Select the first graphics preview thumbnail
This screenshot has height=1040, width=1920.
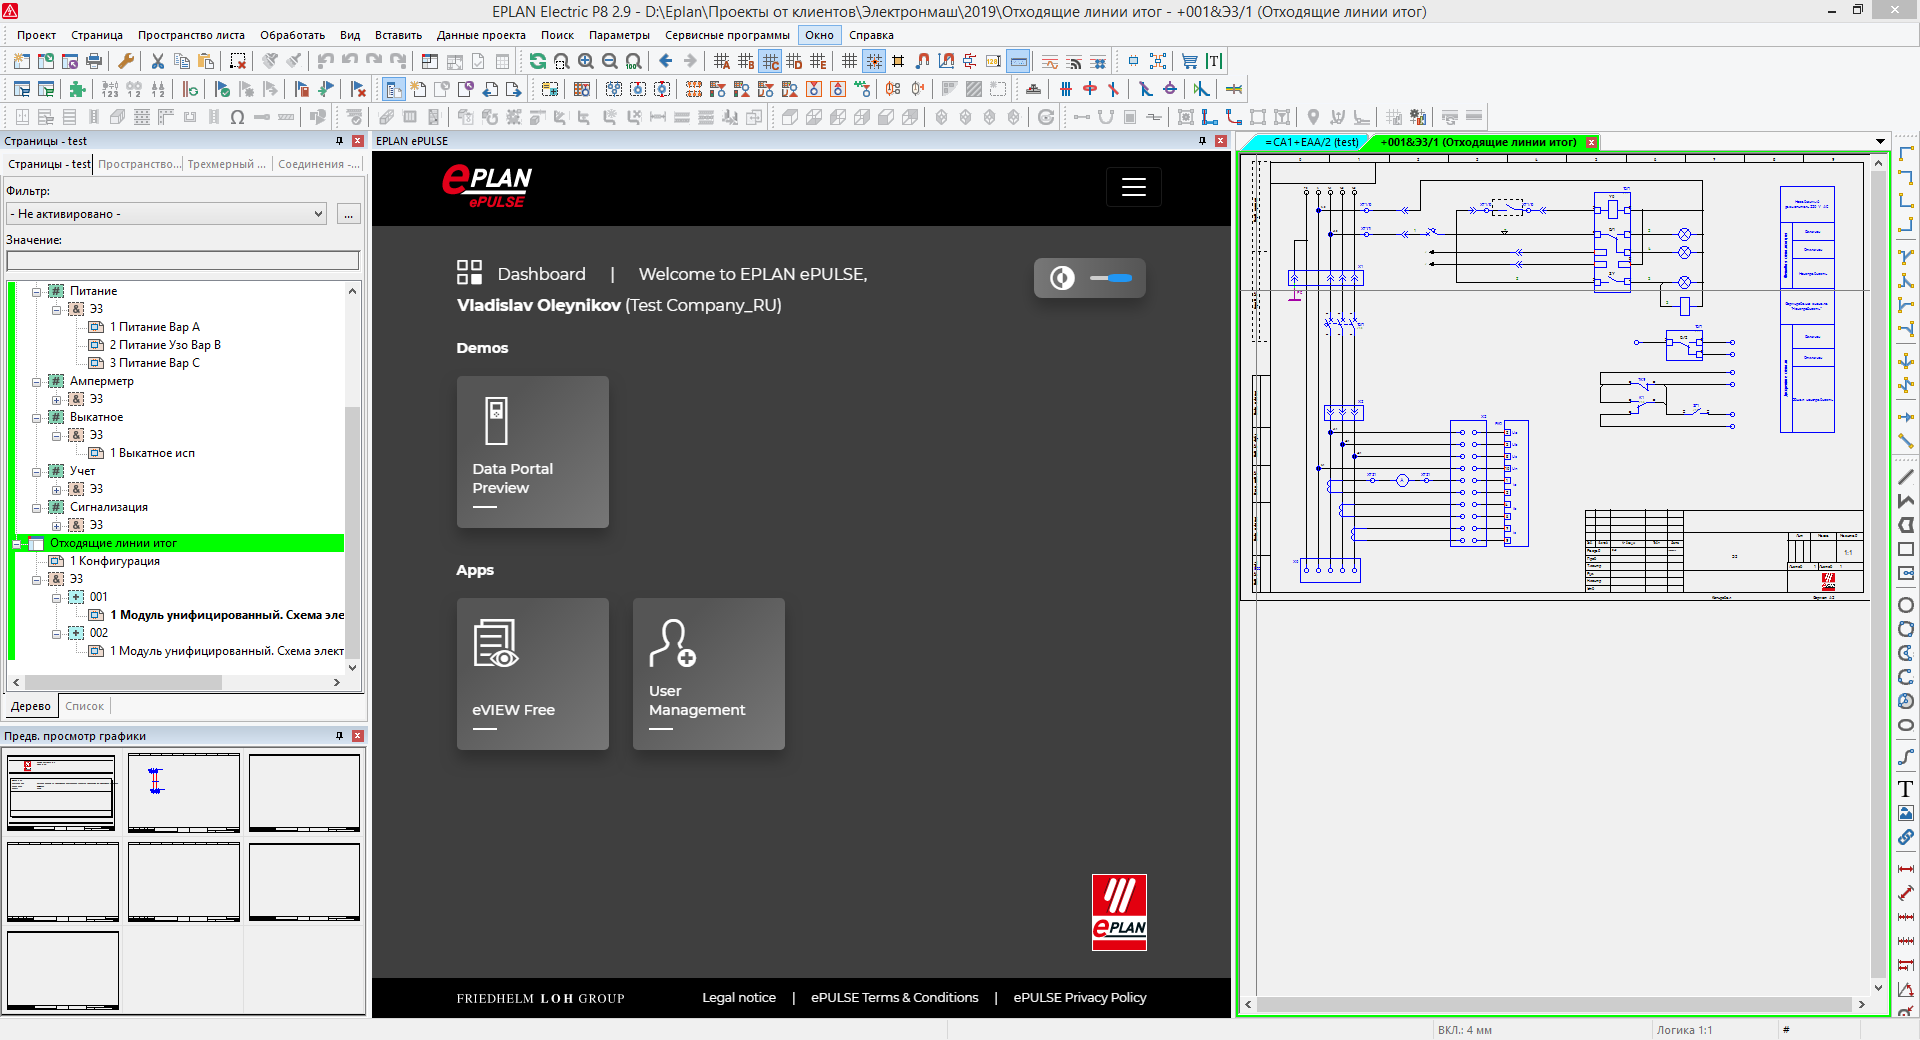tap(62, 793)
